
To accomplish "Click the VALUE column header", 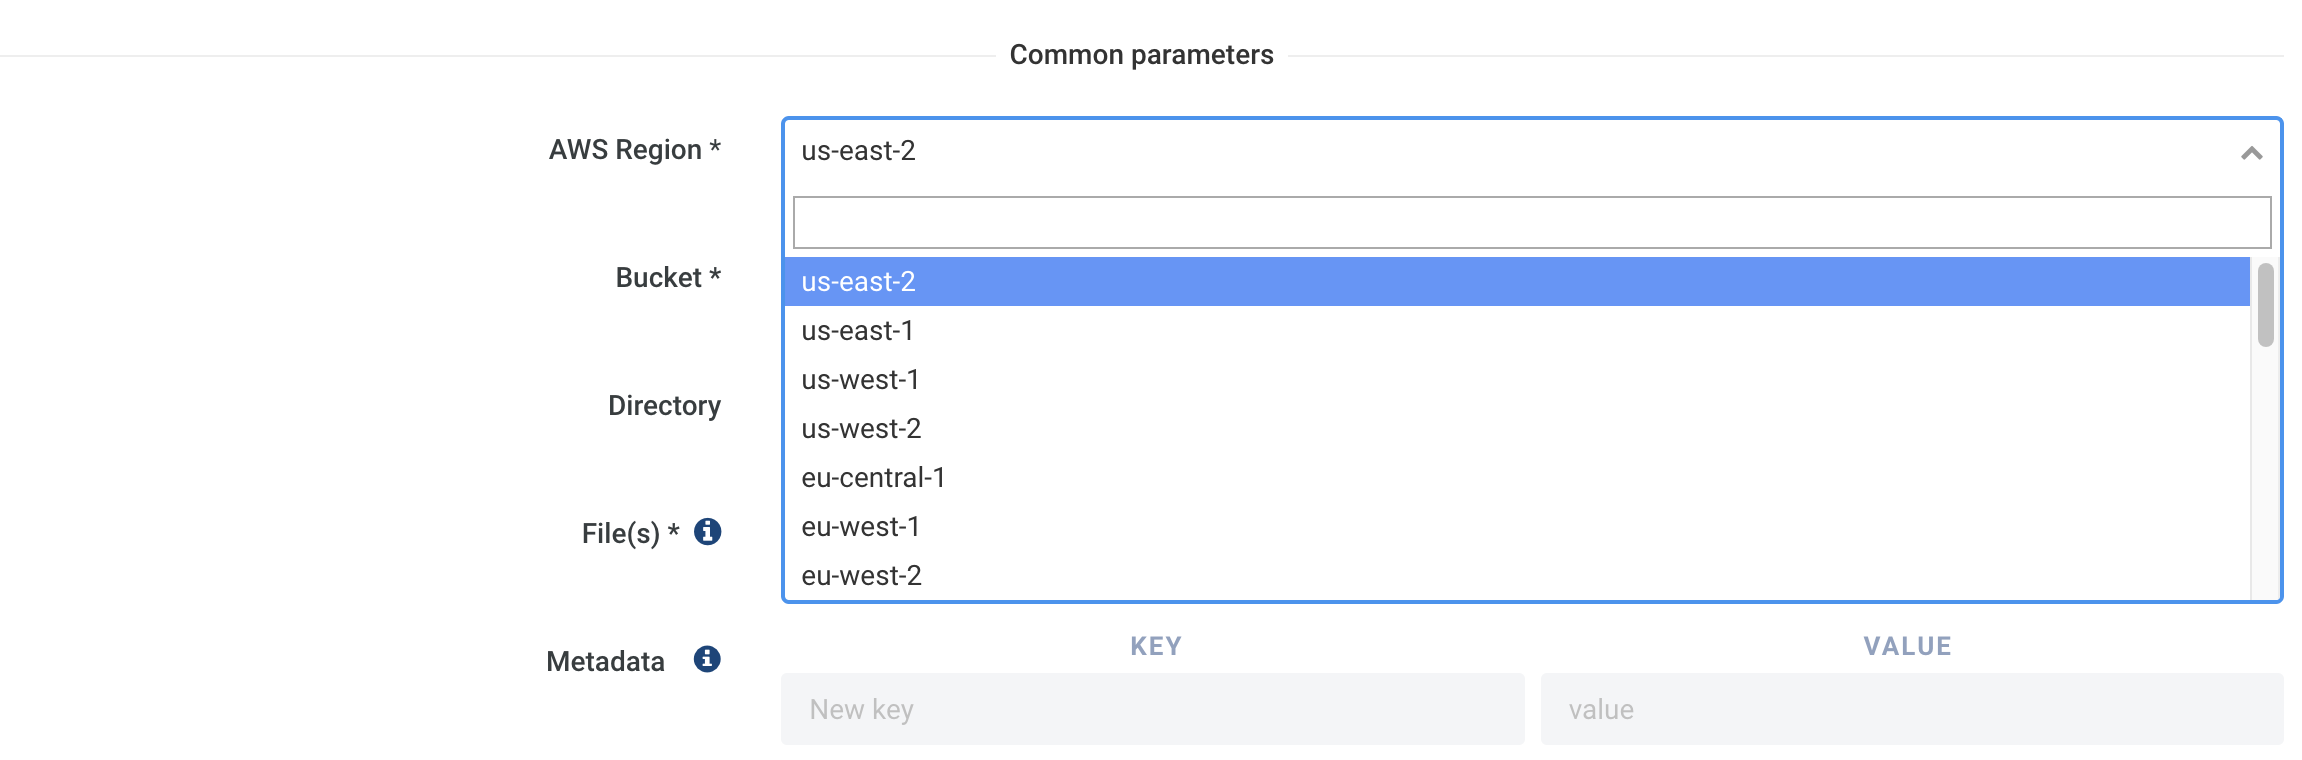I will tap(1907, 646).
